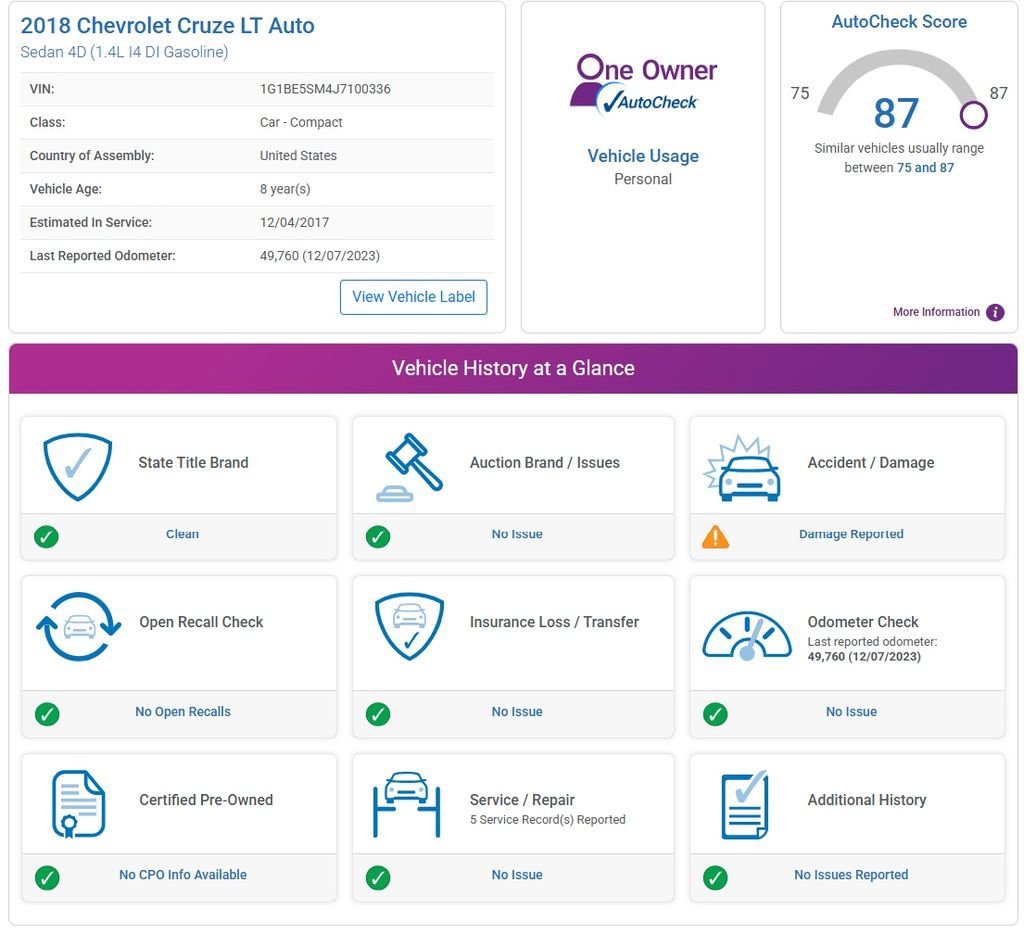The image size is (1024, 931).
Task: Follow the Clean title status link
Action: 182,534
